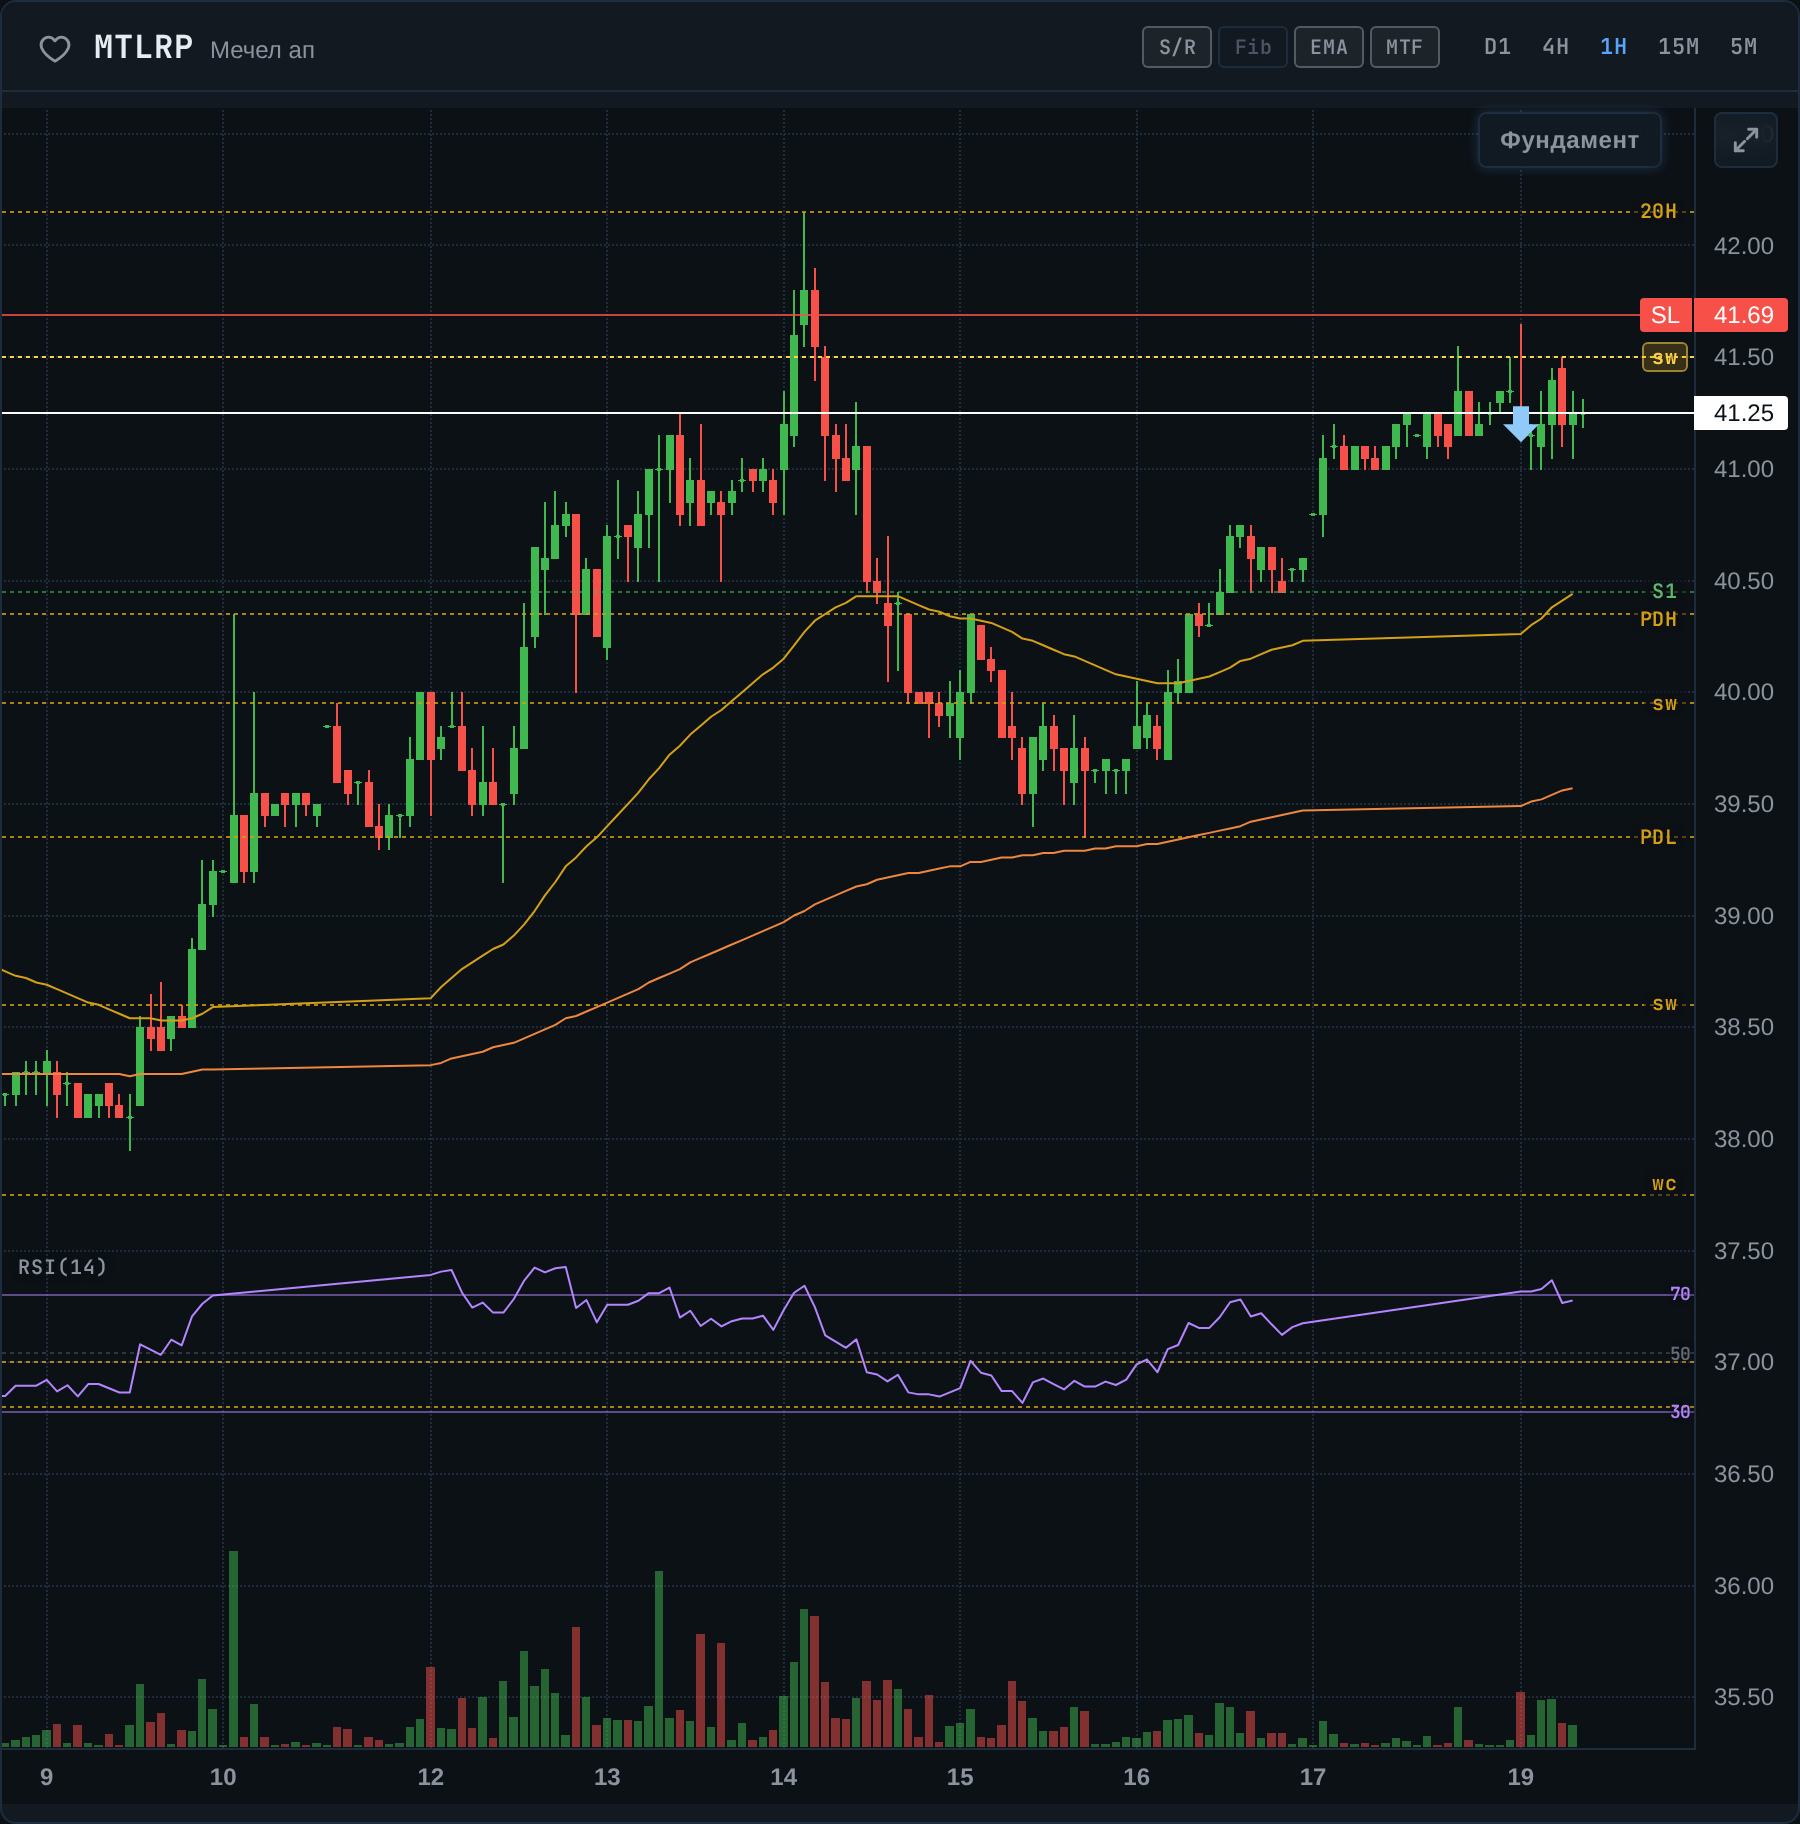Screen dimensions: 1800x1824
Task: Click the RSI 30 level label
Action: pos(1680,1411)
